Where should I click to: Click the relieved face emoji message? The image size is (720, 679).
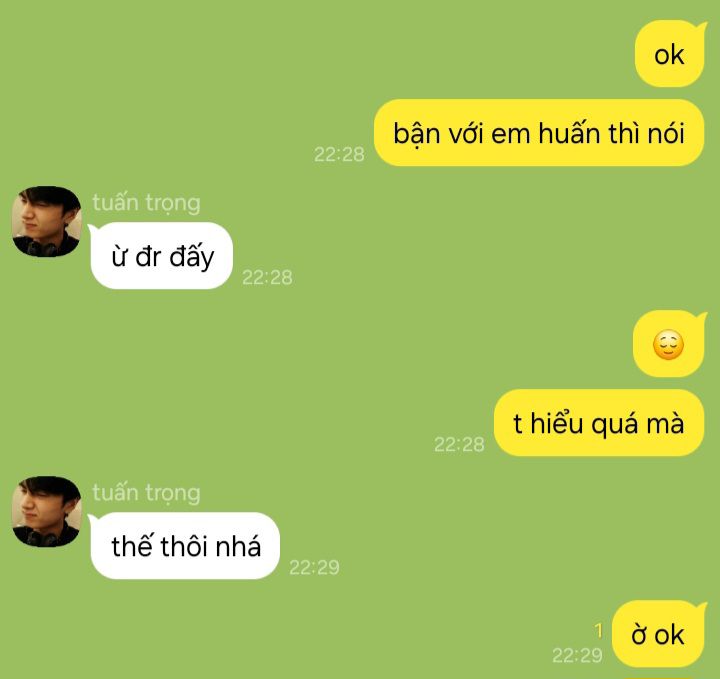tap(669, 344)
